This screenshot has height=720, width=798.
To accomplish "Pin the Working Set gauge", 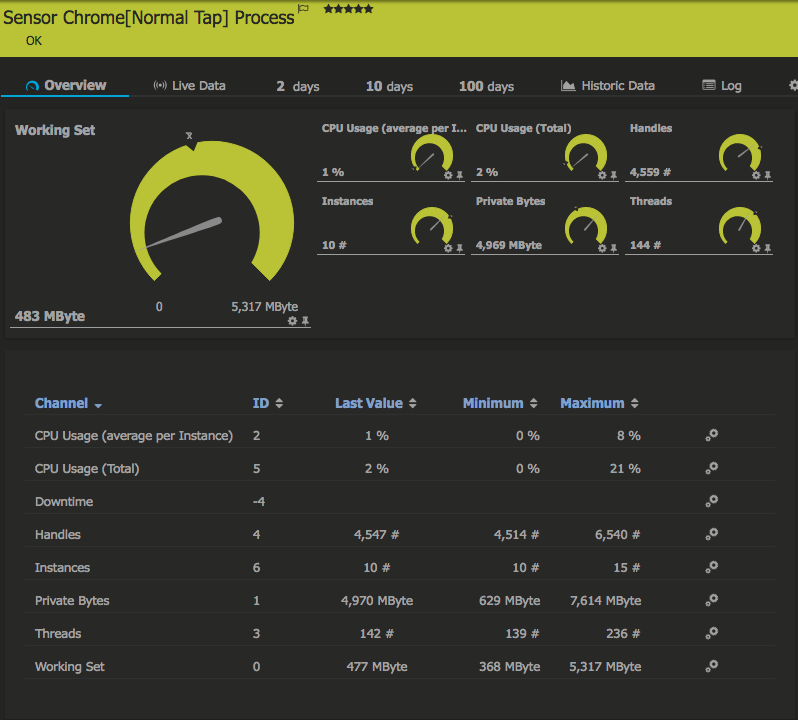I will pyautogui.click(x=305, y=321).
